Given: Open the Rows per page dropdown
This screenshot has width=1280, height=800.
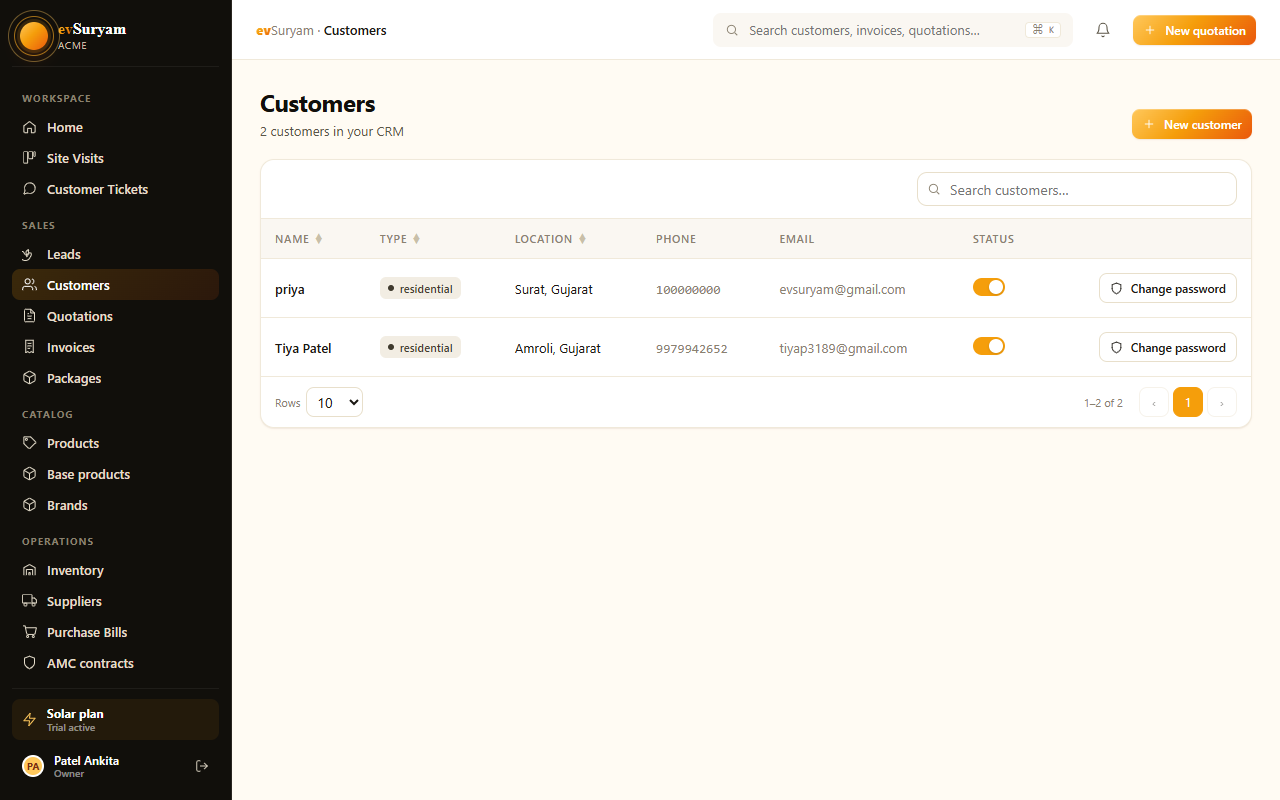Looking at the screenshot, I should 334,402.
